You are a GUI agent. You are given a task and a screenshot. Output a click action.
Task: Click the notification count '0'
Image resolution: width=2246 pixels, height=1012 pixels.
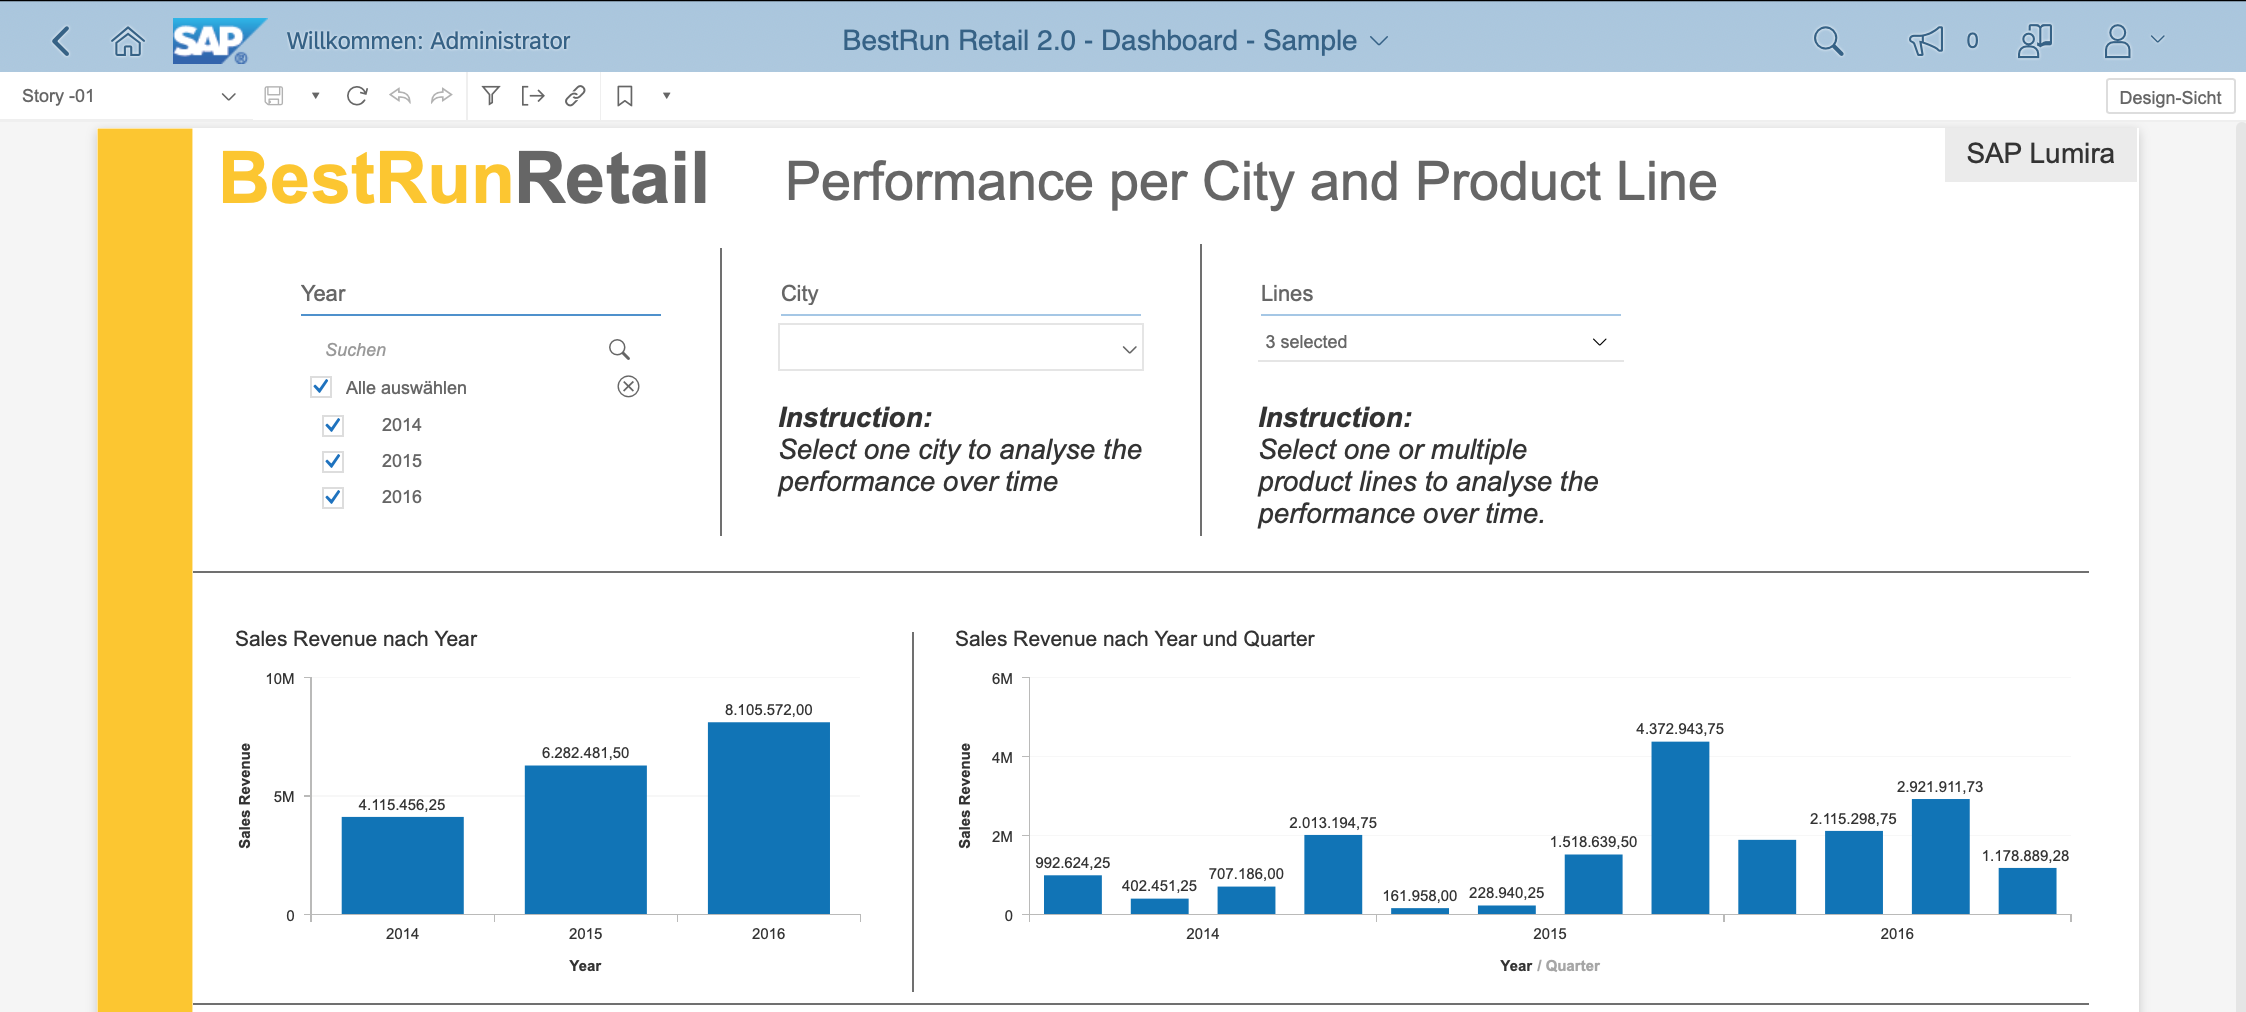[x=1972, y=41]
